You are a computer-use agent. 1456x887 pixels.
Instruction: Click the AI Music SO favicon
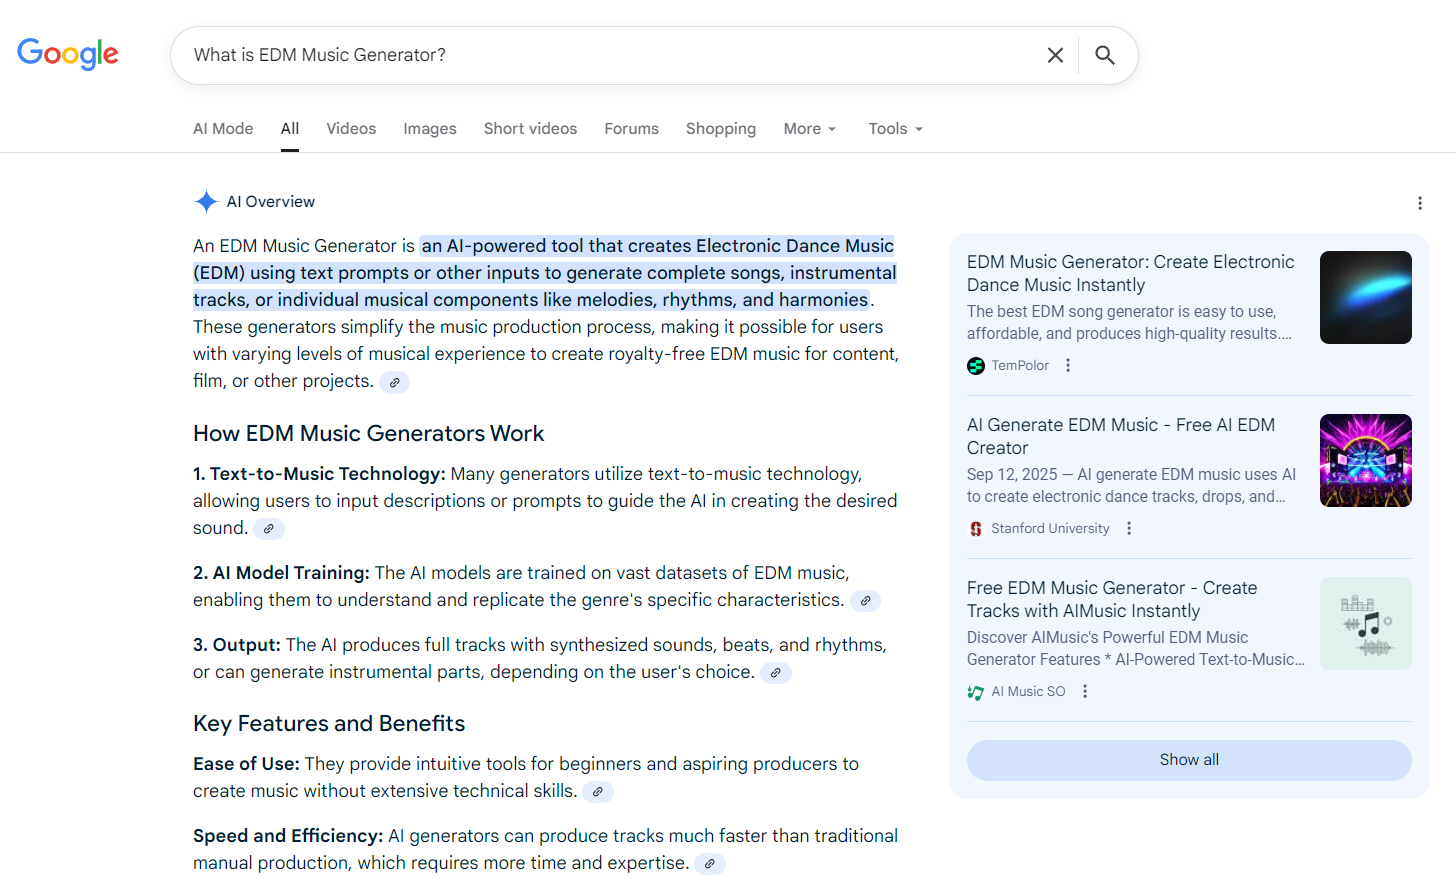pyautogui.click(x=975, y=691)
